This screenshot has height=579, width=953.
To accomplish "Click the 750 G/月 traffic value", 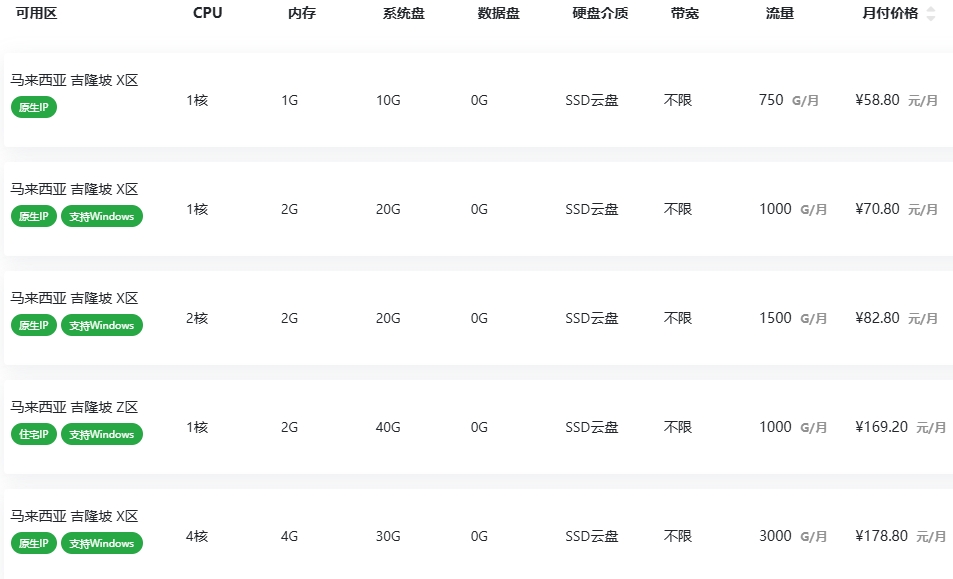I will (x=788, y=100).
